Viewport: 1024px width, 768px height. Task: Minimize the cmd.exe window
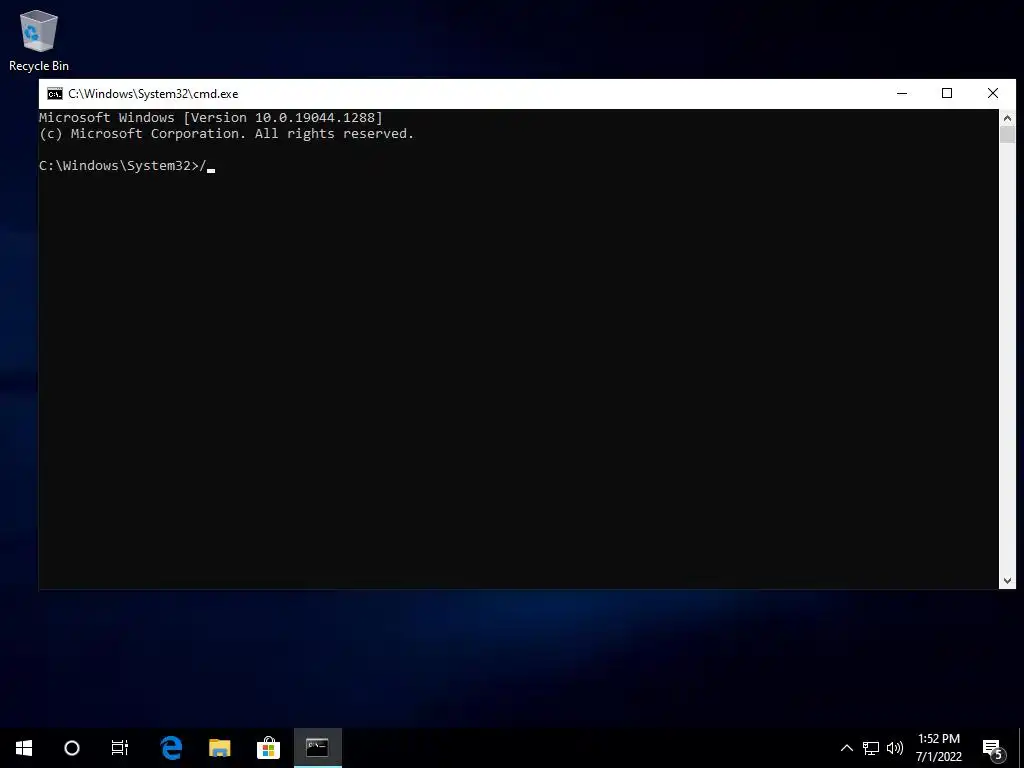[902, 93]
